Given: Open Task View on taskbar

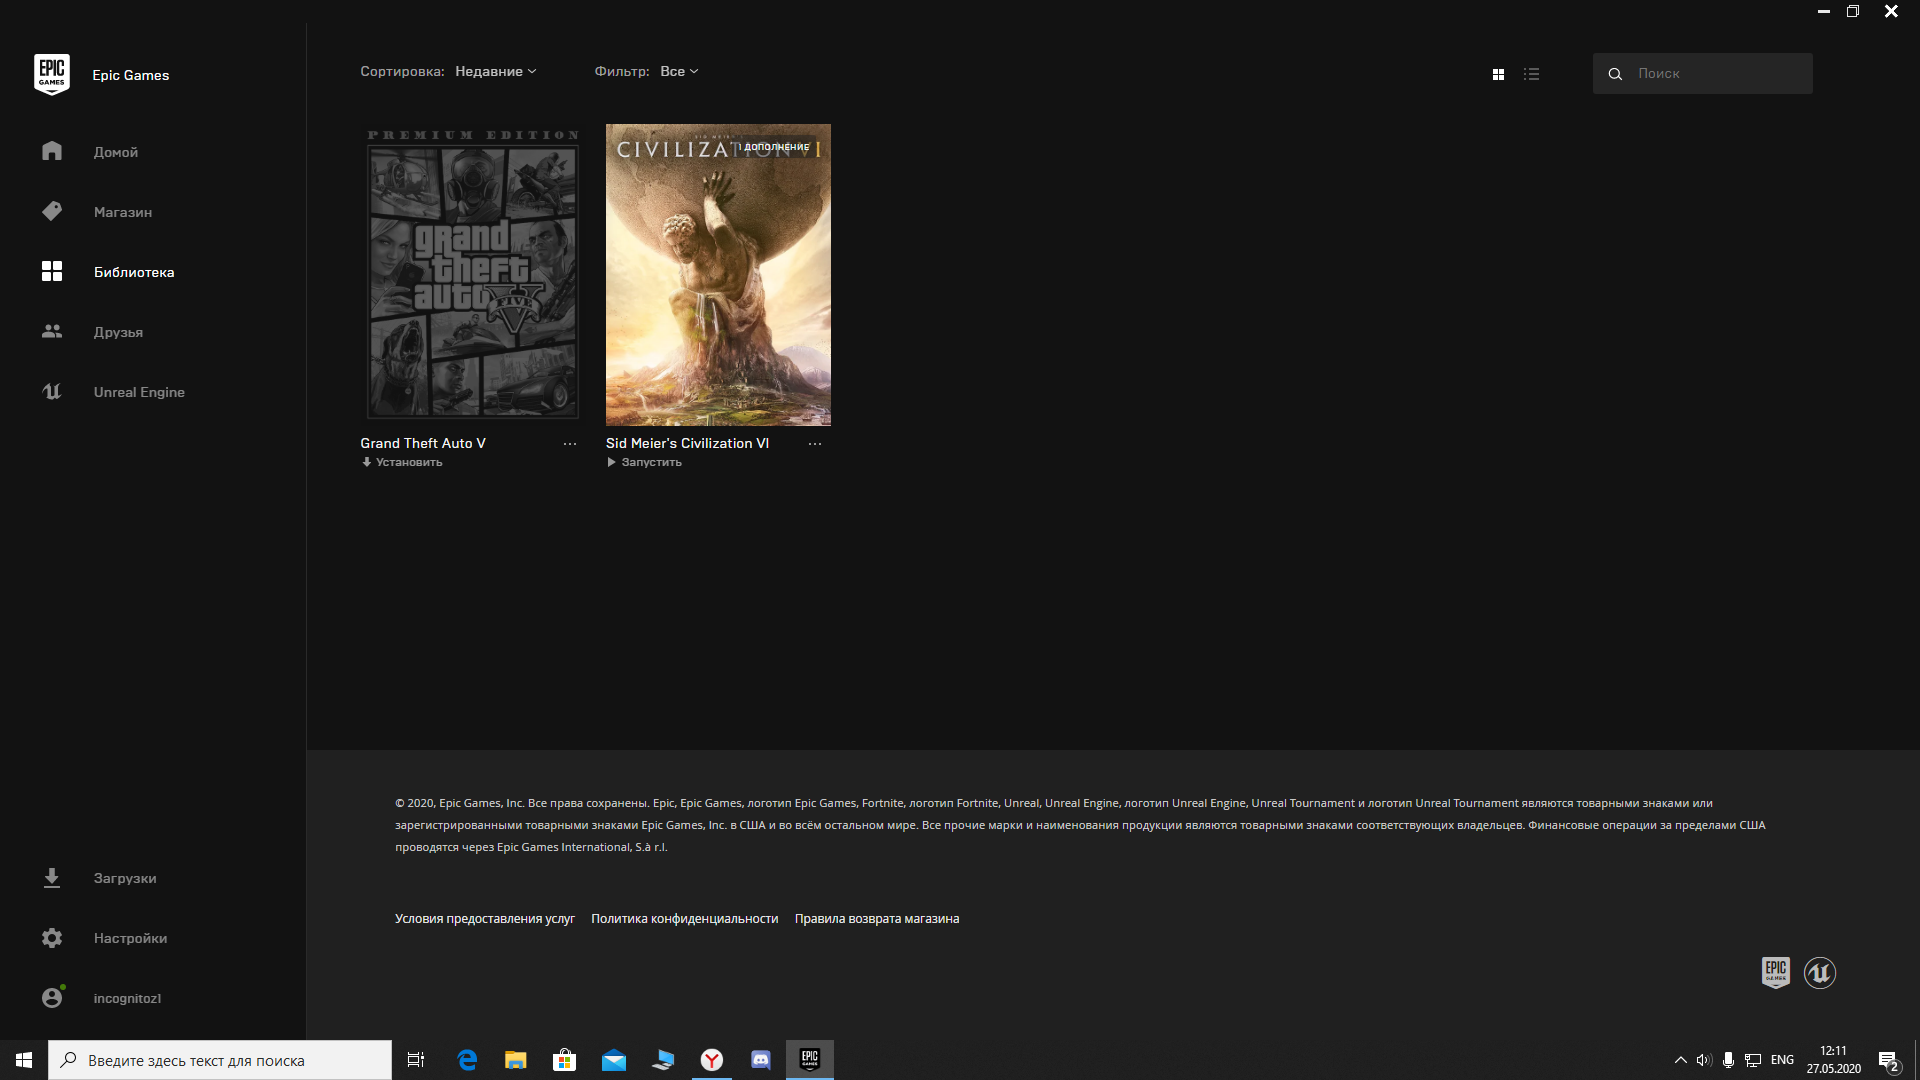Looking at the screenshot, I should point(416,1060).
